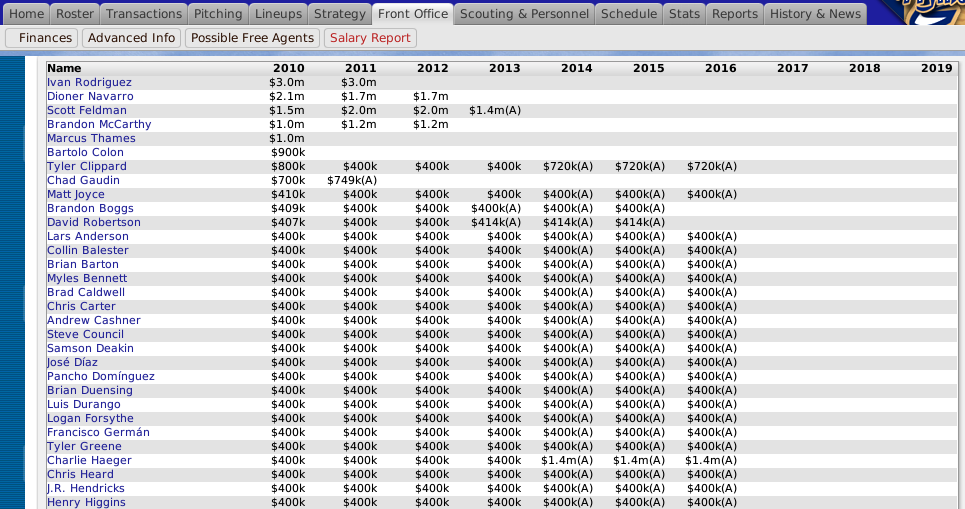Switch to the Transactions tab
This screenshot has height=509, width=965.
144,14
